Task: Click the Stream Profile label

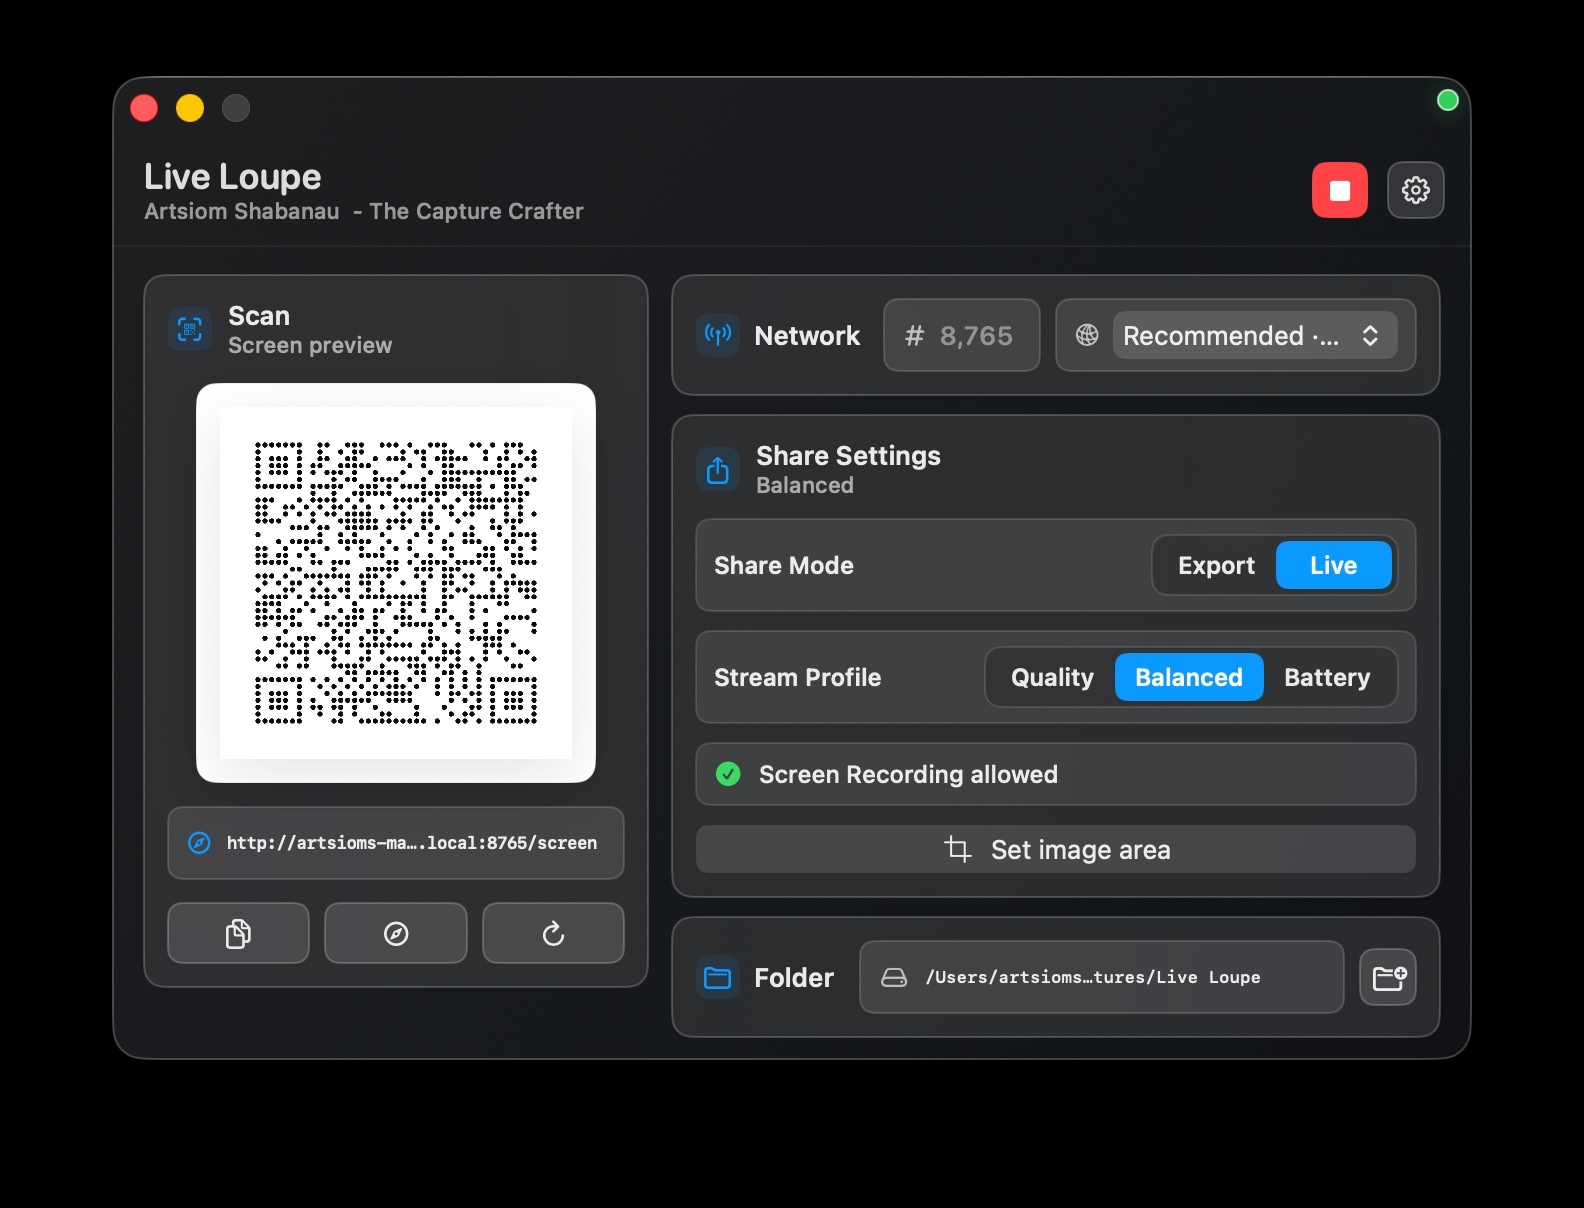Action: click(x=798, y=677)
